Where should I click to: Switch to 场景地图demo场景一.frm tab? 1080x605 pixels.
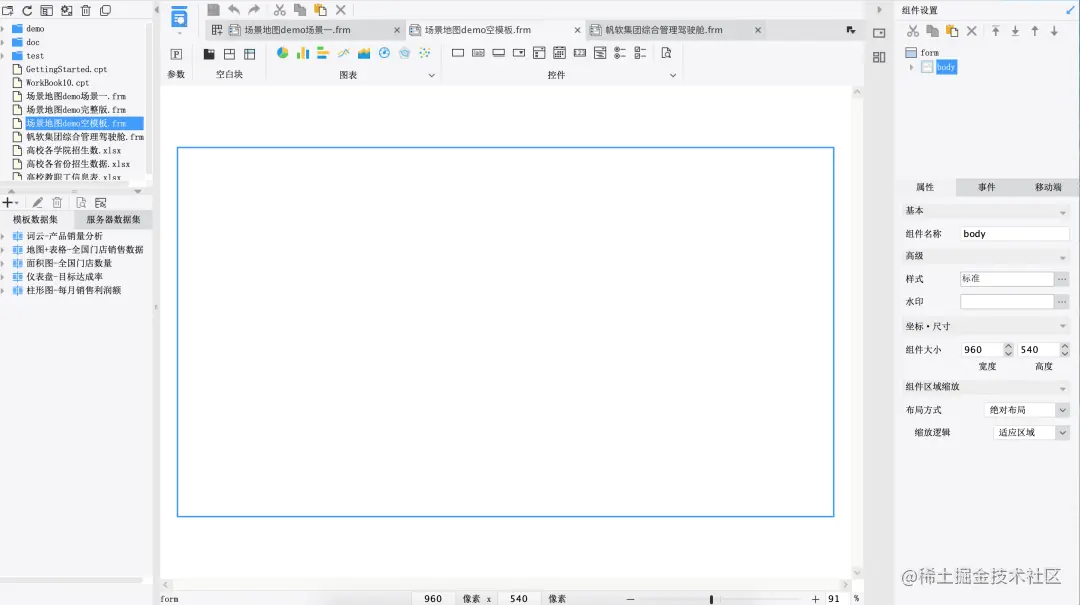(297, 30)
